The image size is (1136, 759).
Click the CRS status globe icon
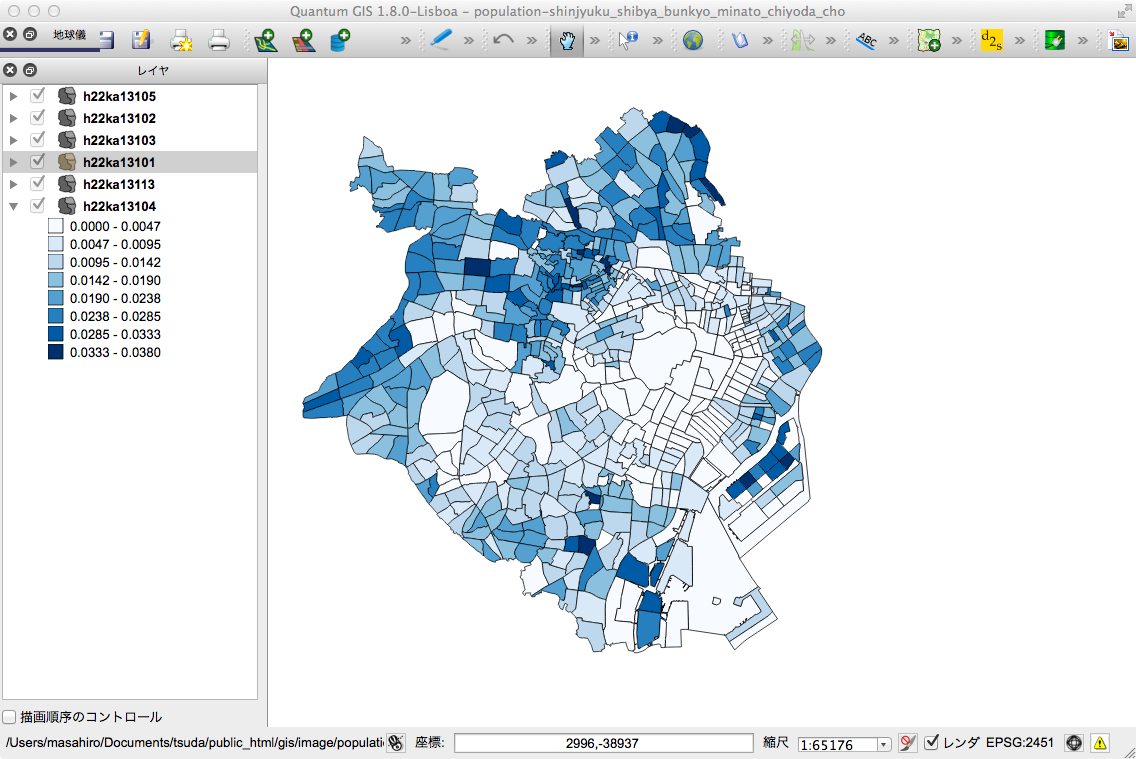tap(1074, 743)
